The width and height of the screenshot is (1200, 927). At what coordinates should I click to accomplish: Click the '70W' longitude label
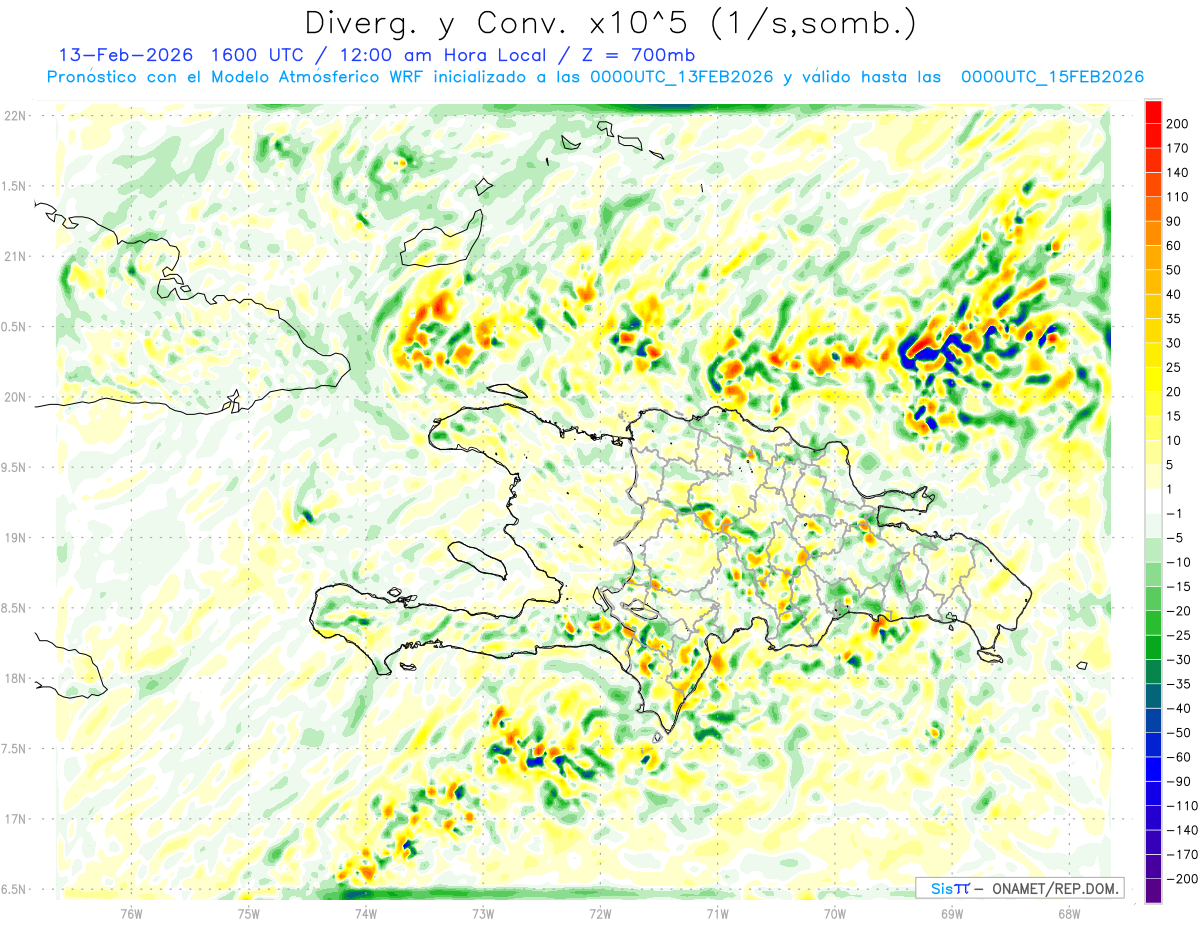click(x=834, y=913)
